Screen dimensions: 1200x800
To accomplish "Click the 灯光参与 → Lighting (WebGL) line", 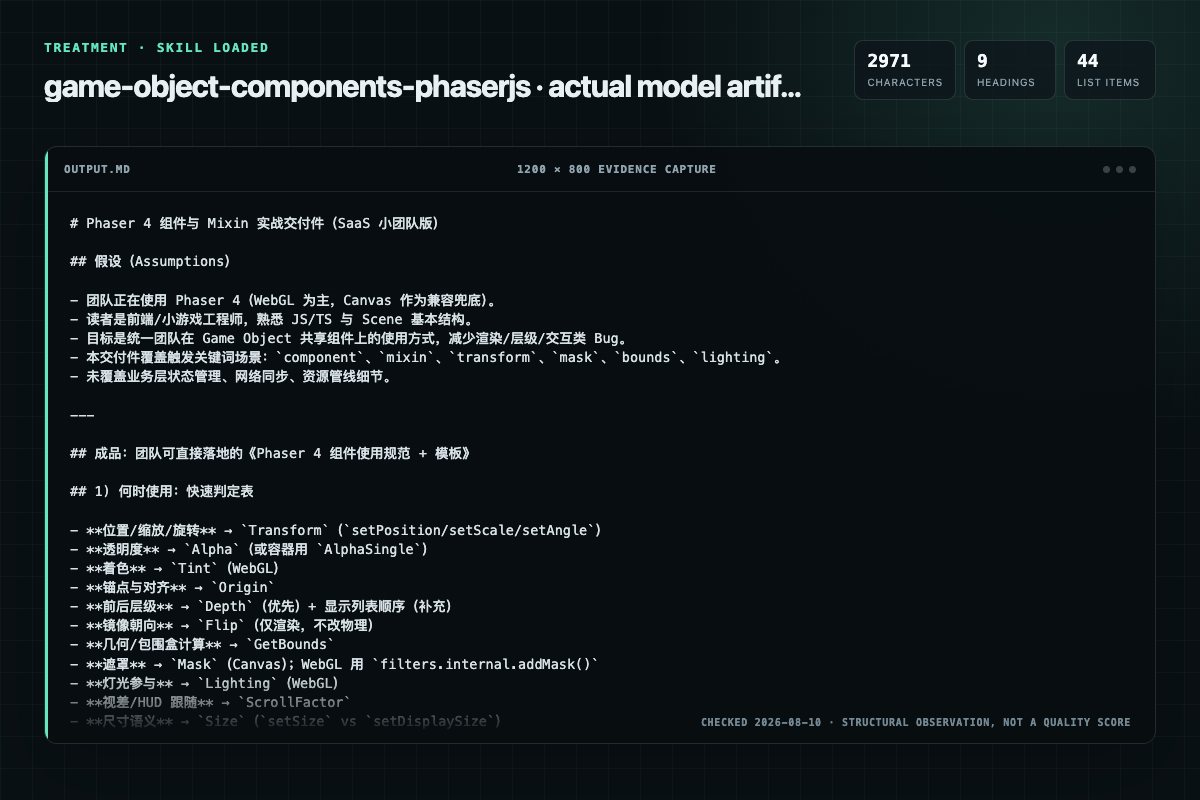I will click(204, 683).
